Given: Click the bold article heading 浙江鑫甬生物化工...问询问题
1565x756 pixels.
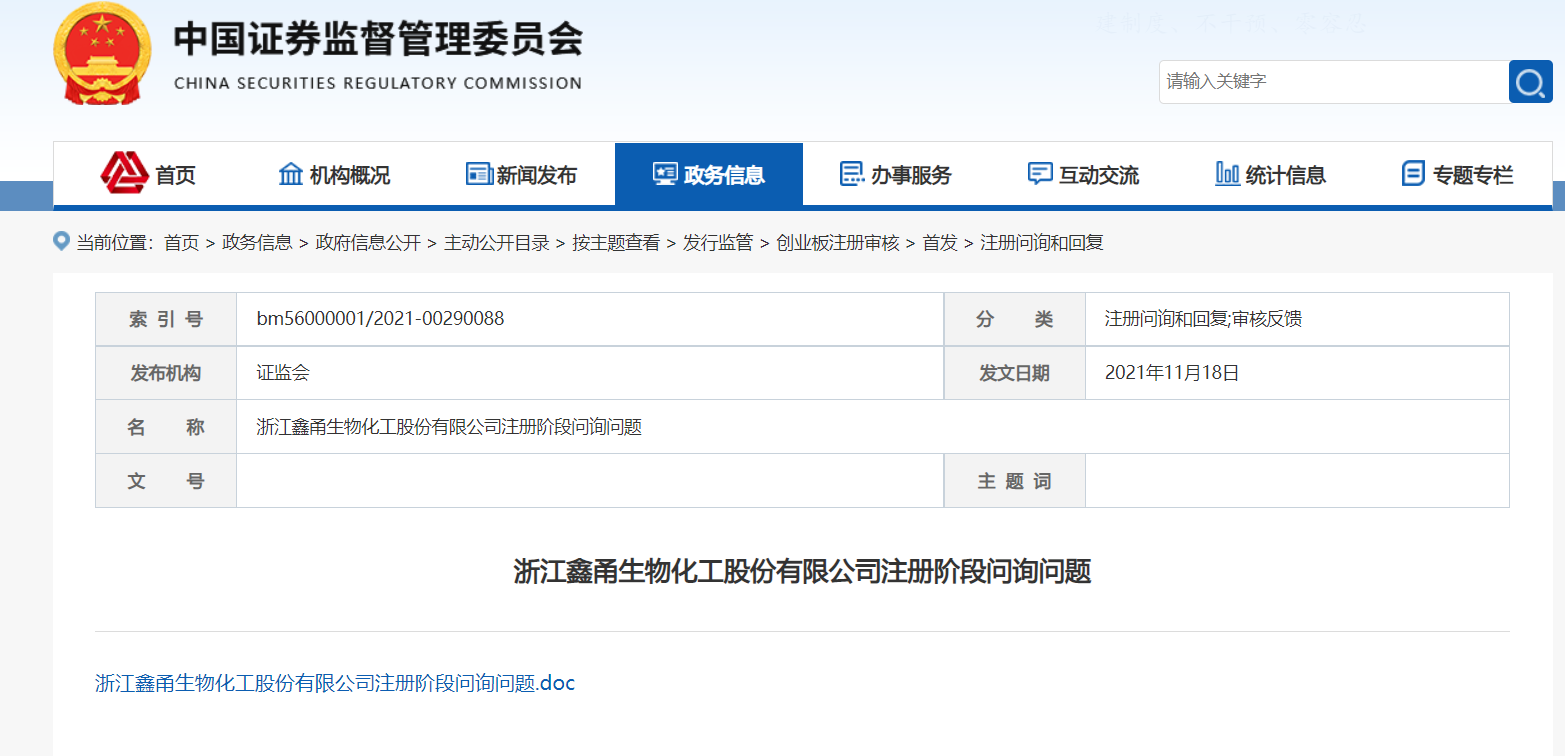Looking at the screenshot, I should pyautogui.click(x=802, y=571).
